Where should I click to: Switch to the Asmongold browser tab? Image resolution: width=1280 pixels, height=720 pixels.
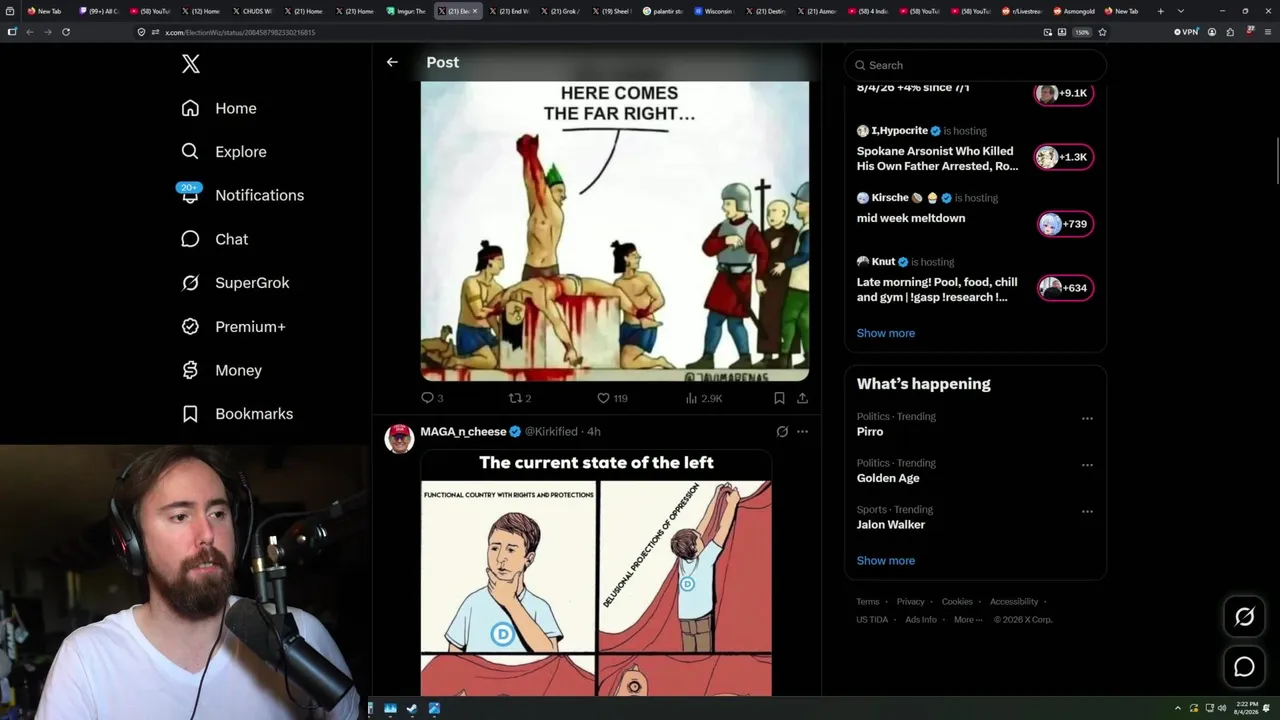[x=1075, y=11]
